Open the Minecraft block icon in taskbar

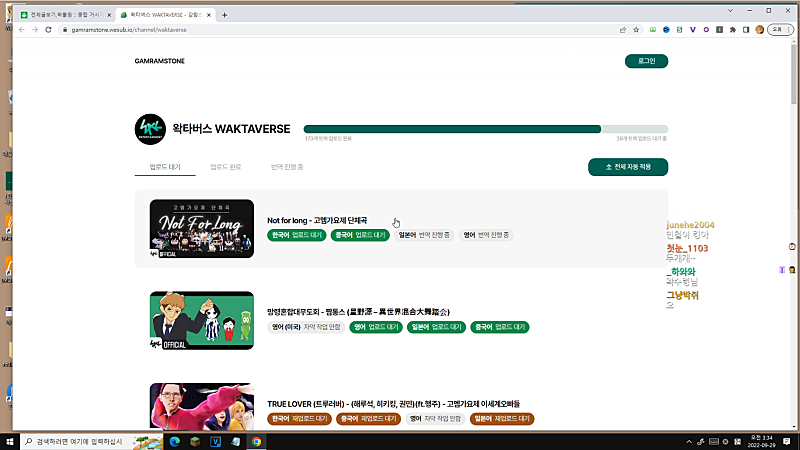tap(195, 442)
